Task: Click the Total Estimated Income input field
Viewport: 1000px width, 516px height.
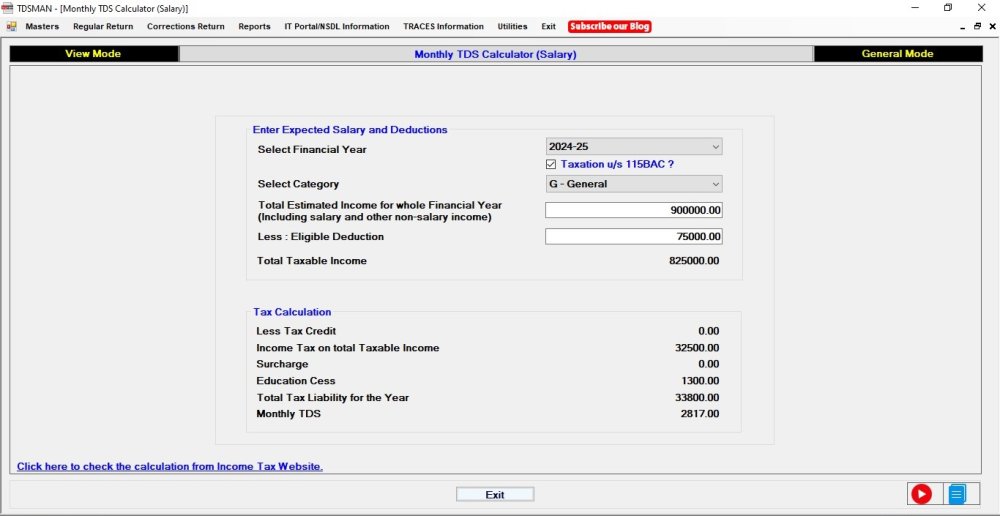Action: click(634, 210)
